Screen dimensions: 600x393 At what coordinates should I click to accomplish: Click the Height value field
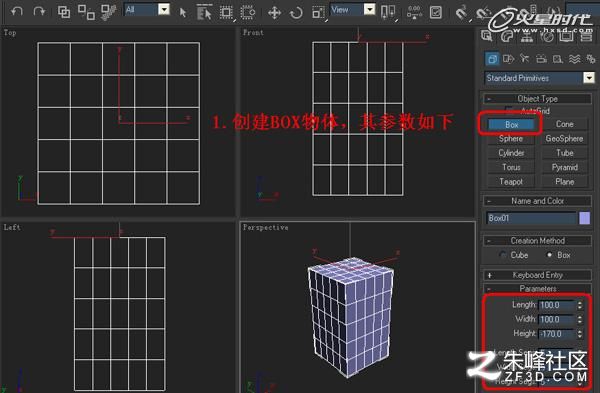pos(557,334)
